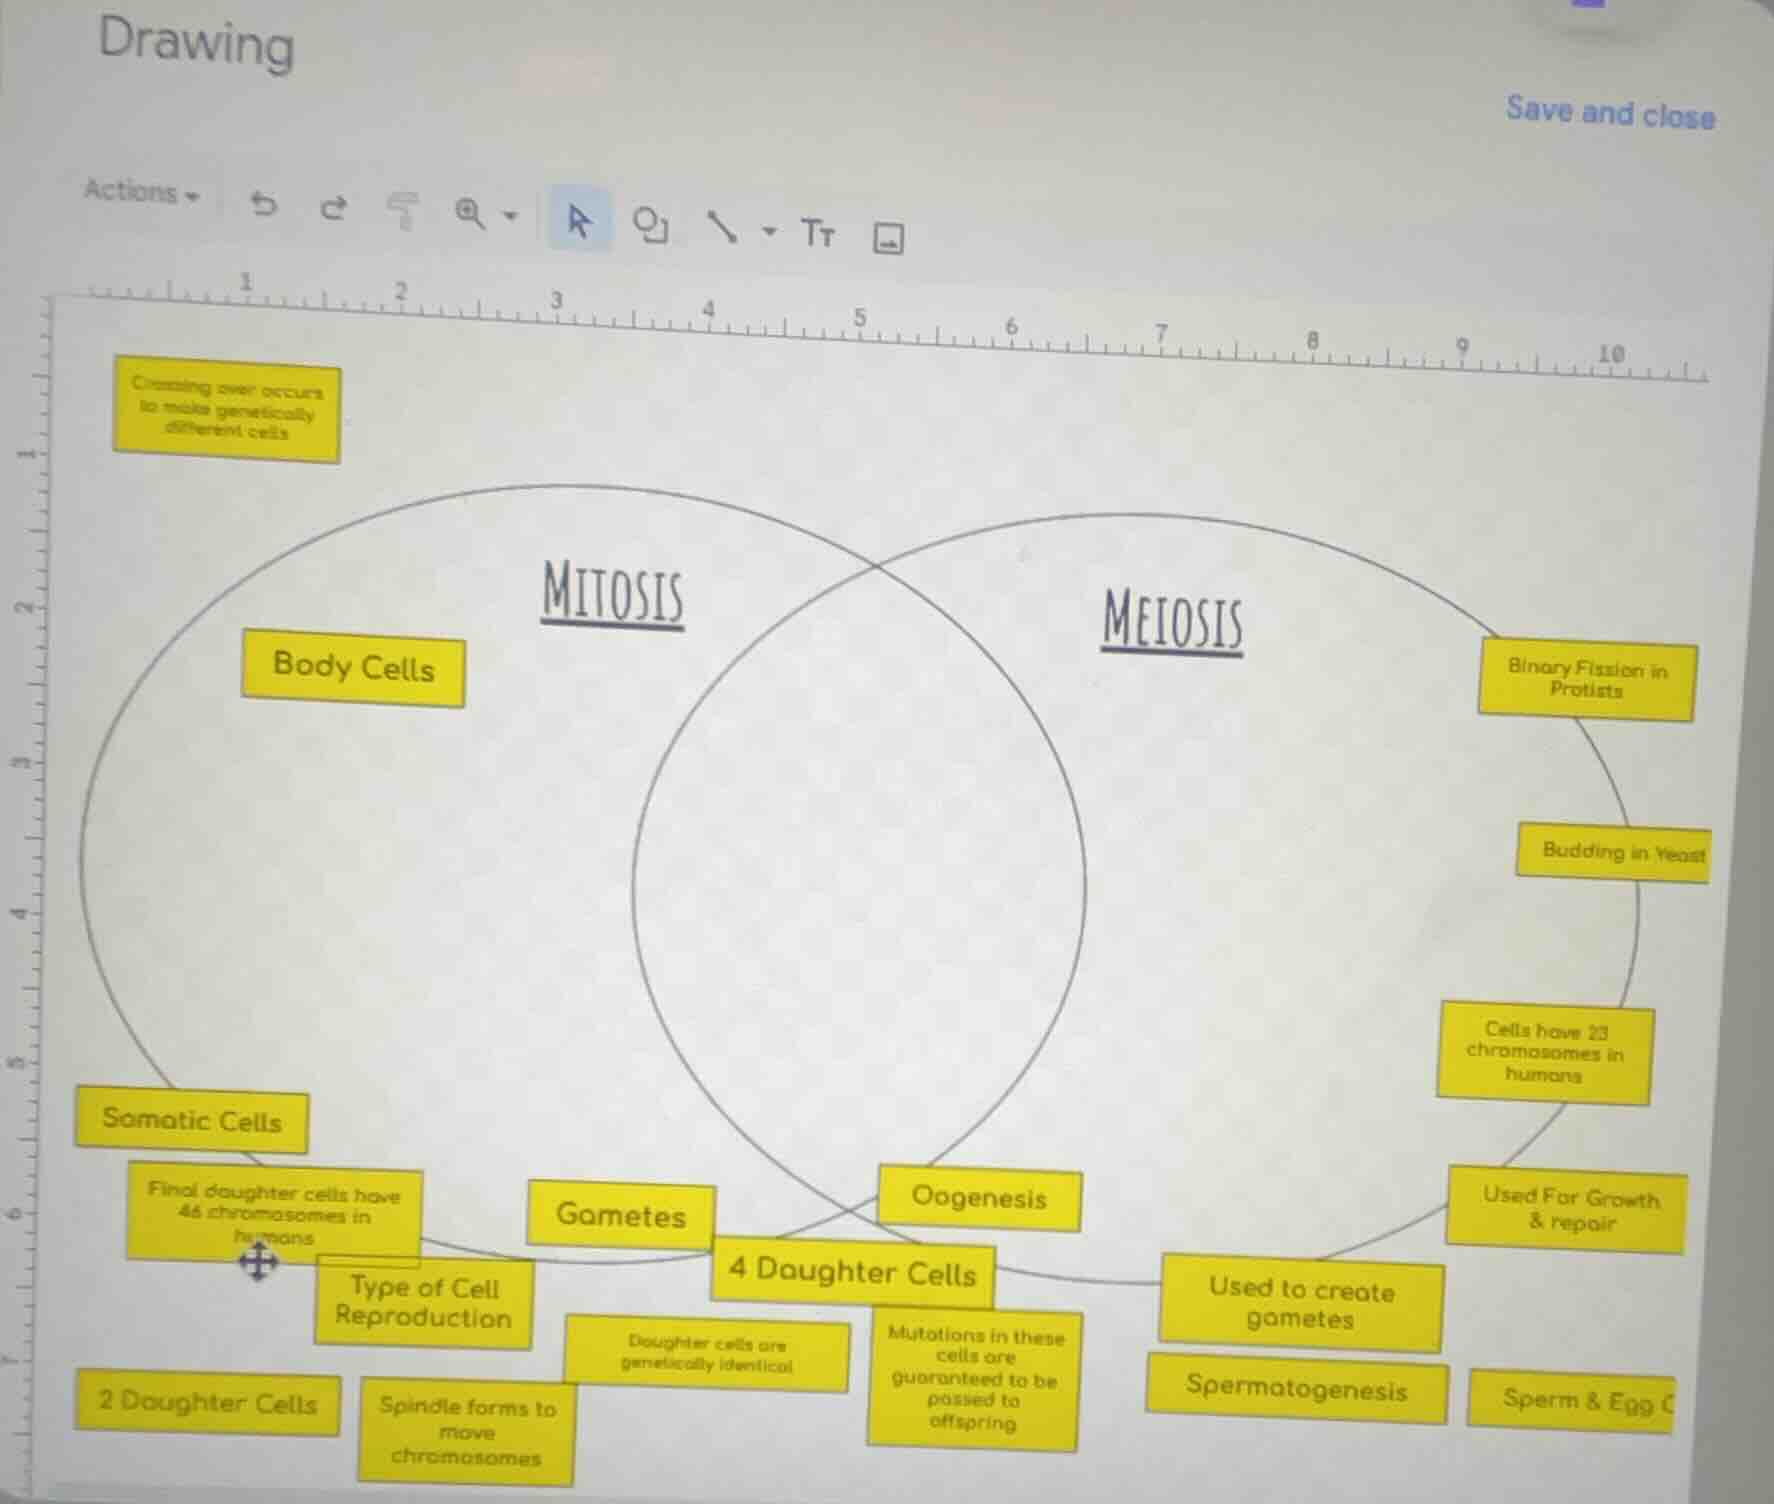Click the Zoom magnifier icon

click(x=469, y=213)
